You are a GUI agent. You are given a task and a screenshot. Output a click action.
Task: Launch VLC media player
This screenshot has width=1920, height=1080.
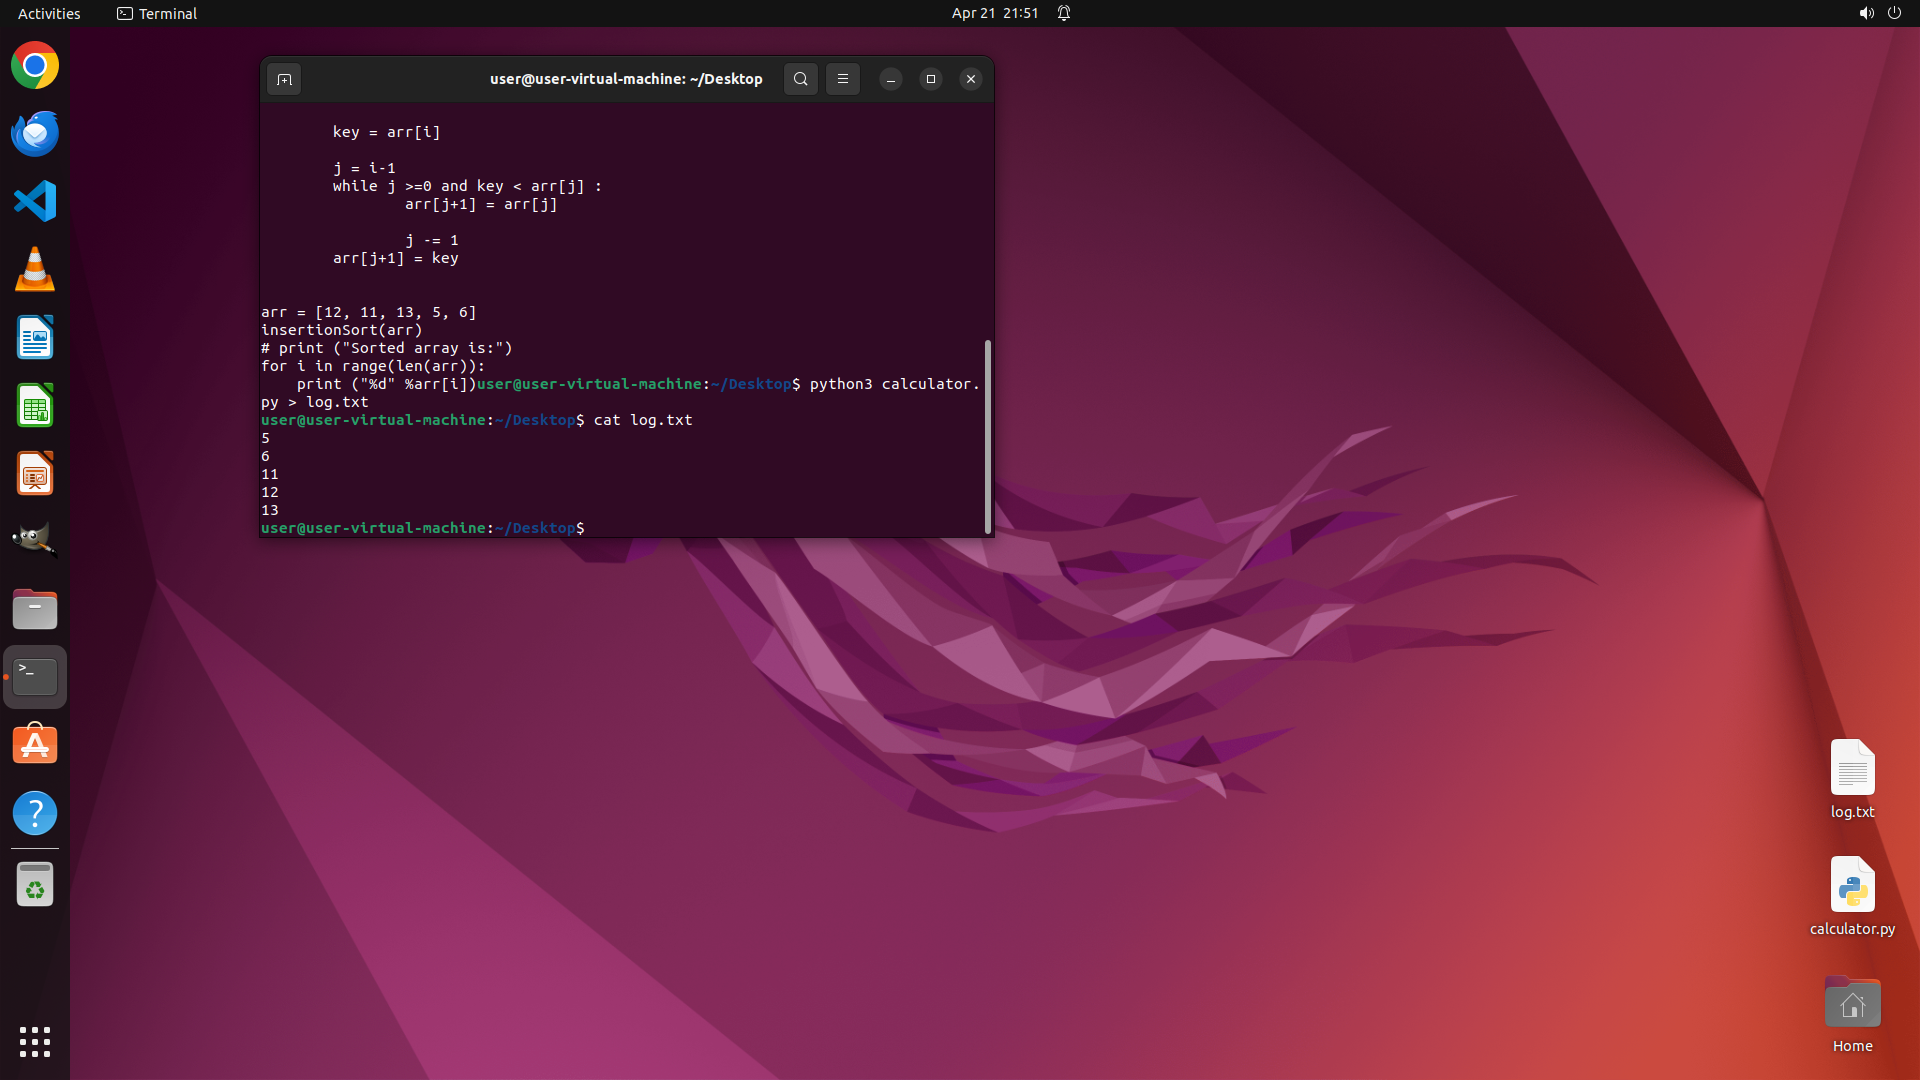[35, 269]
